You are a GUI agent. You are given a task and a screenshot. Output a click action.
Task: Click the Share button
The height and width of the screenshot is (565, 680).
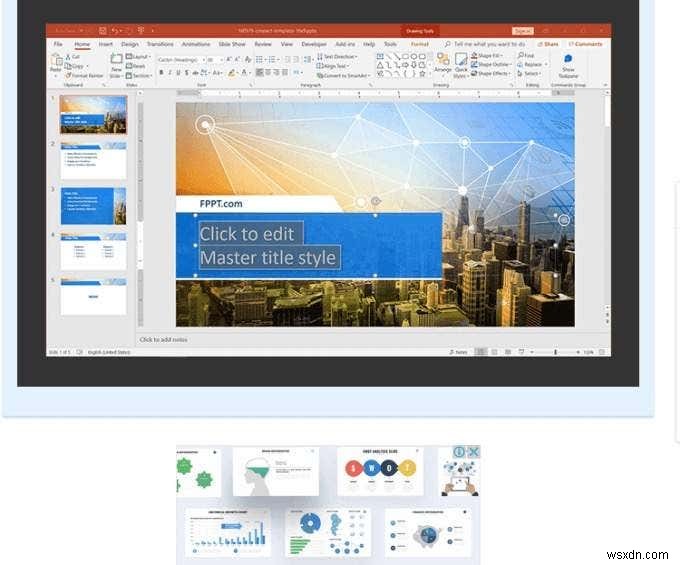(548, 44)
